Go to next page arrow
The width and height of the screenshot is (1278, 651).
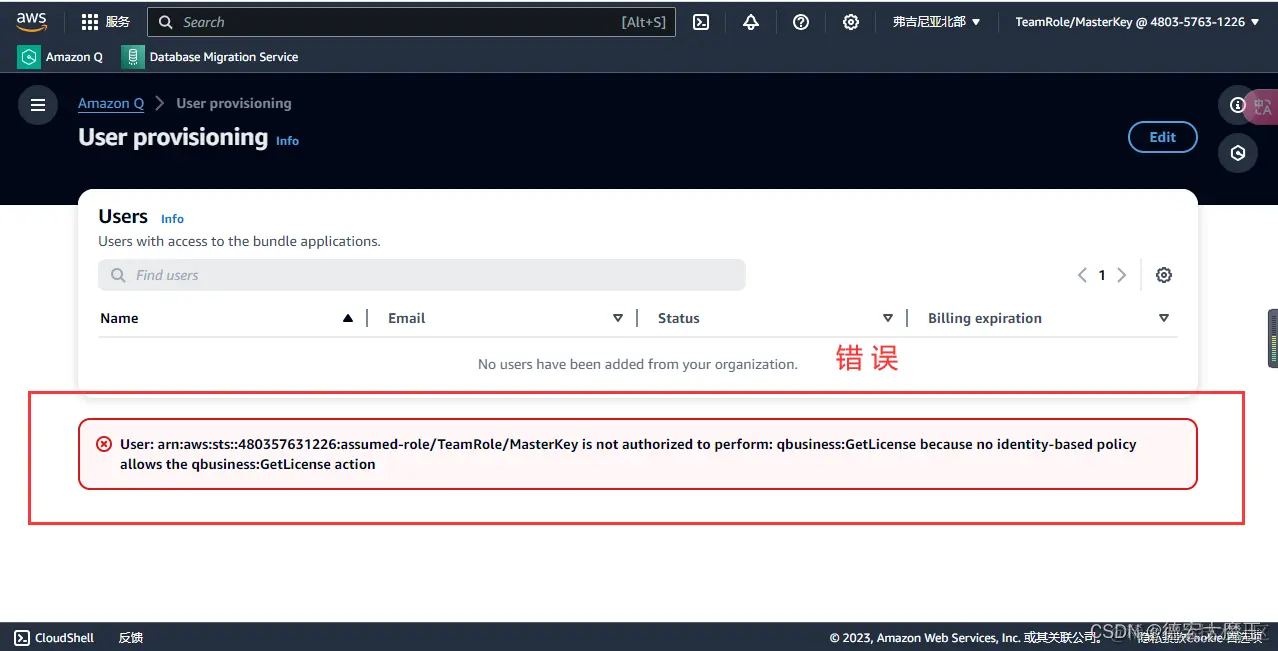tap(1121, 275)
